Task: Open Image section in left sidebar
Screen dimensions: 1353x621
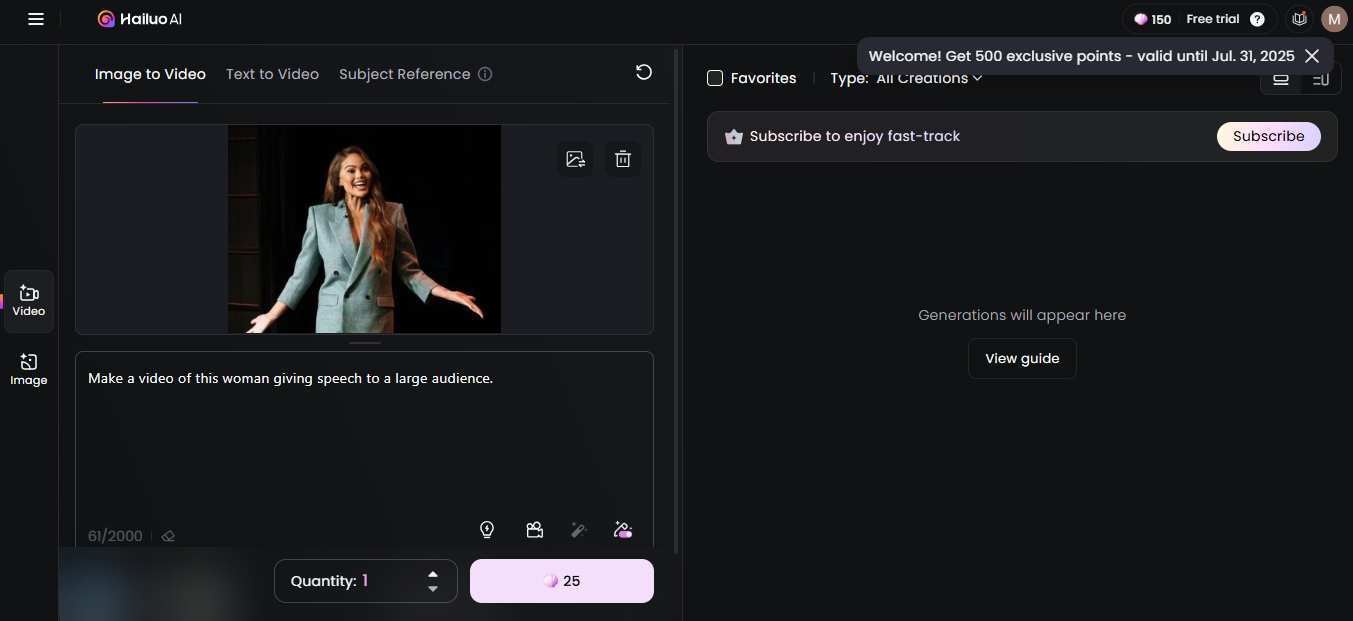Action: click(x=29, y=370)
